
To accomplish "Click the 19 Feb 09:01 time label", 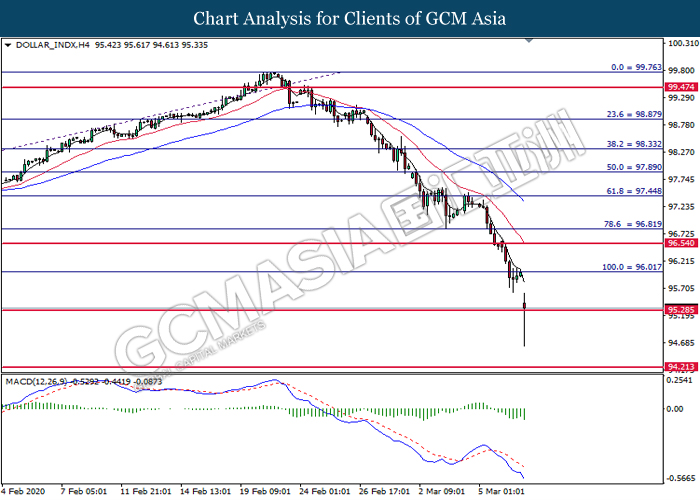I will 265,491.
